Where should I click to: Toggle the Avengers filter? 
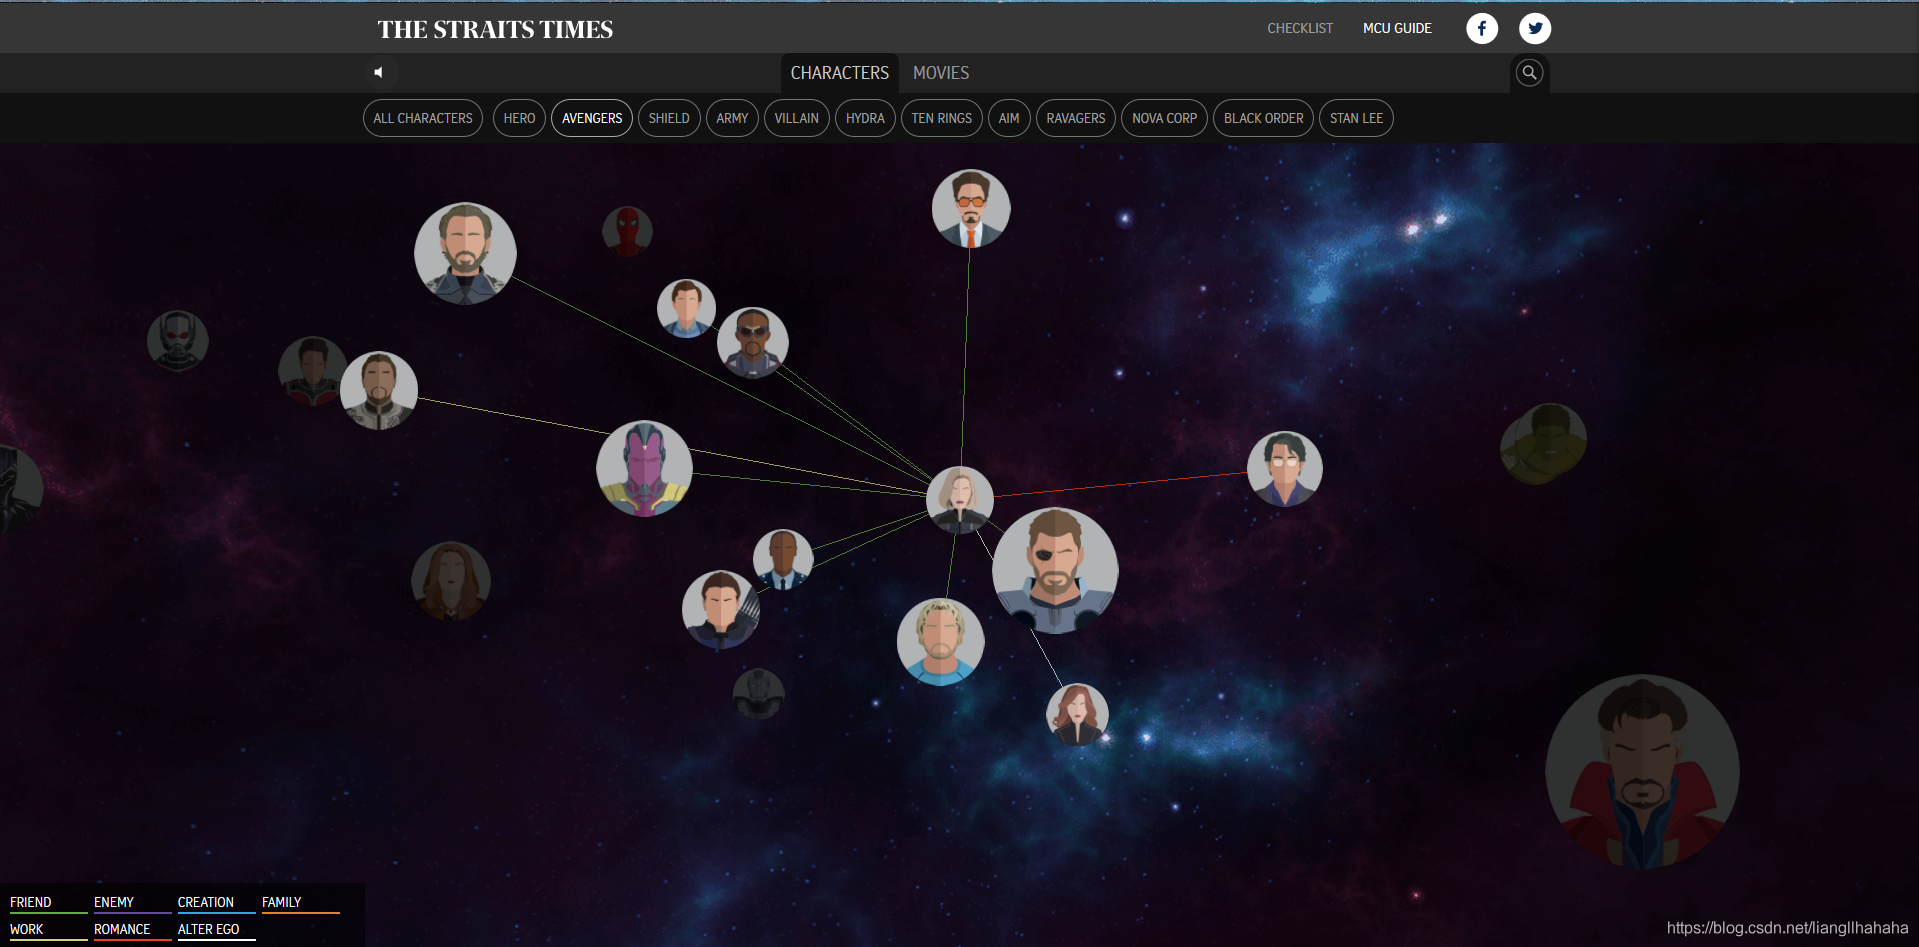pyautogui.click(x=592, y=118)
